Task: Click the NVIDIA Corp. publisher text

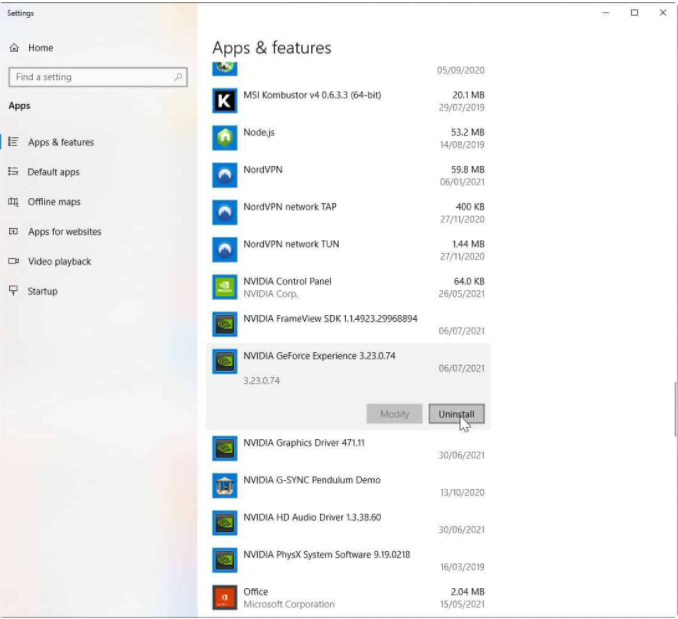Action: tap(271, 294)
